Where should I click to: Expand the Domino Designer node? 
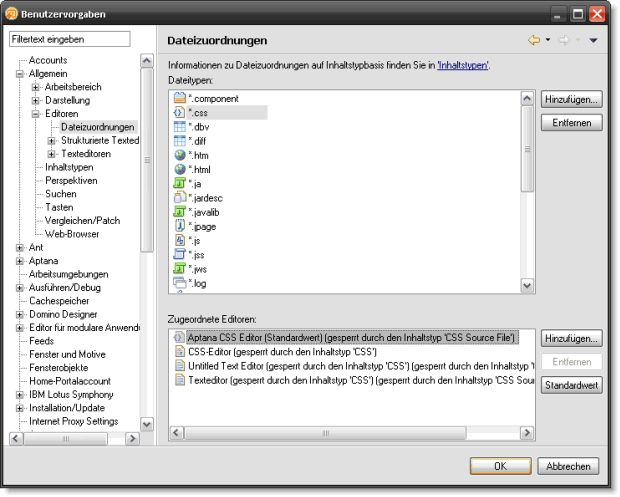coord(19,315)
